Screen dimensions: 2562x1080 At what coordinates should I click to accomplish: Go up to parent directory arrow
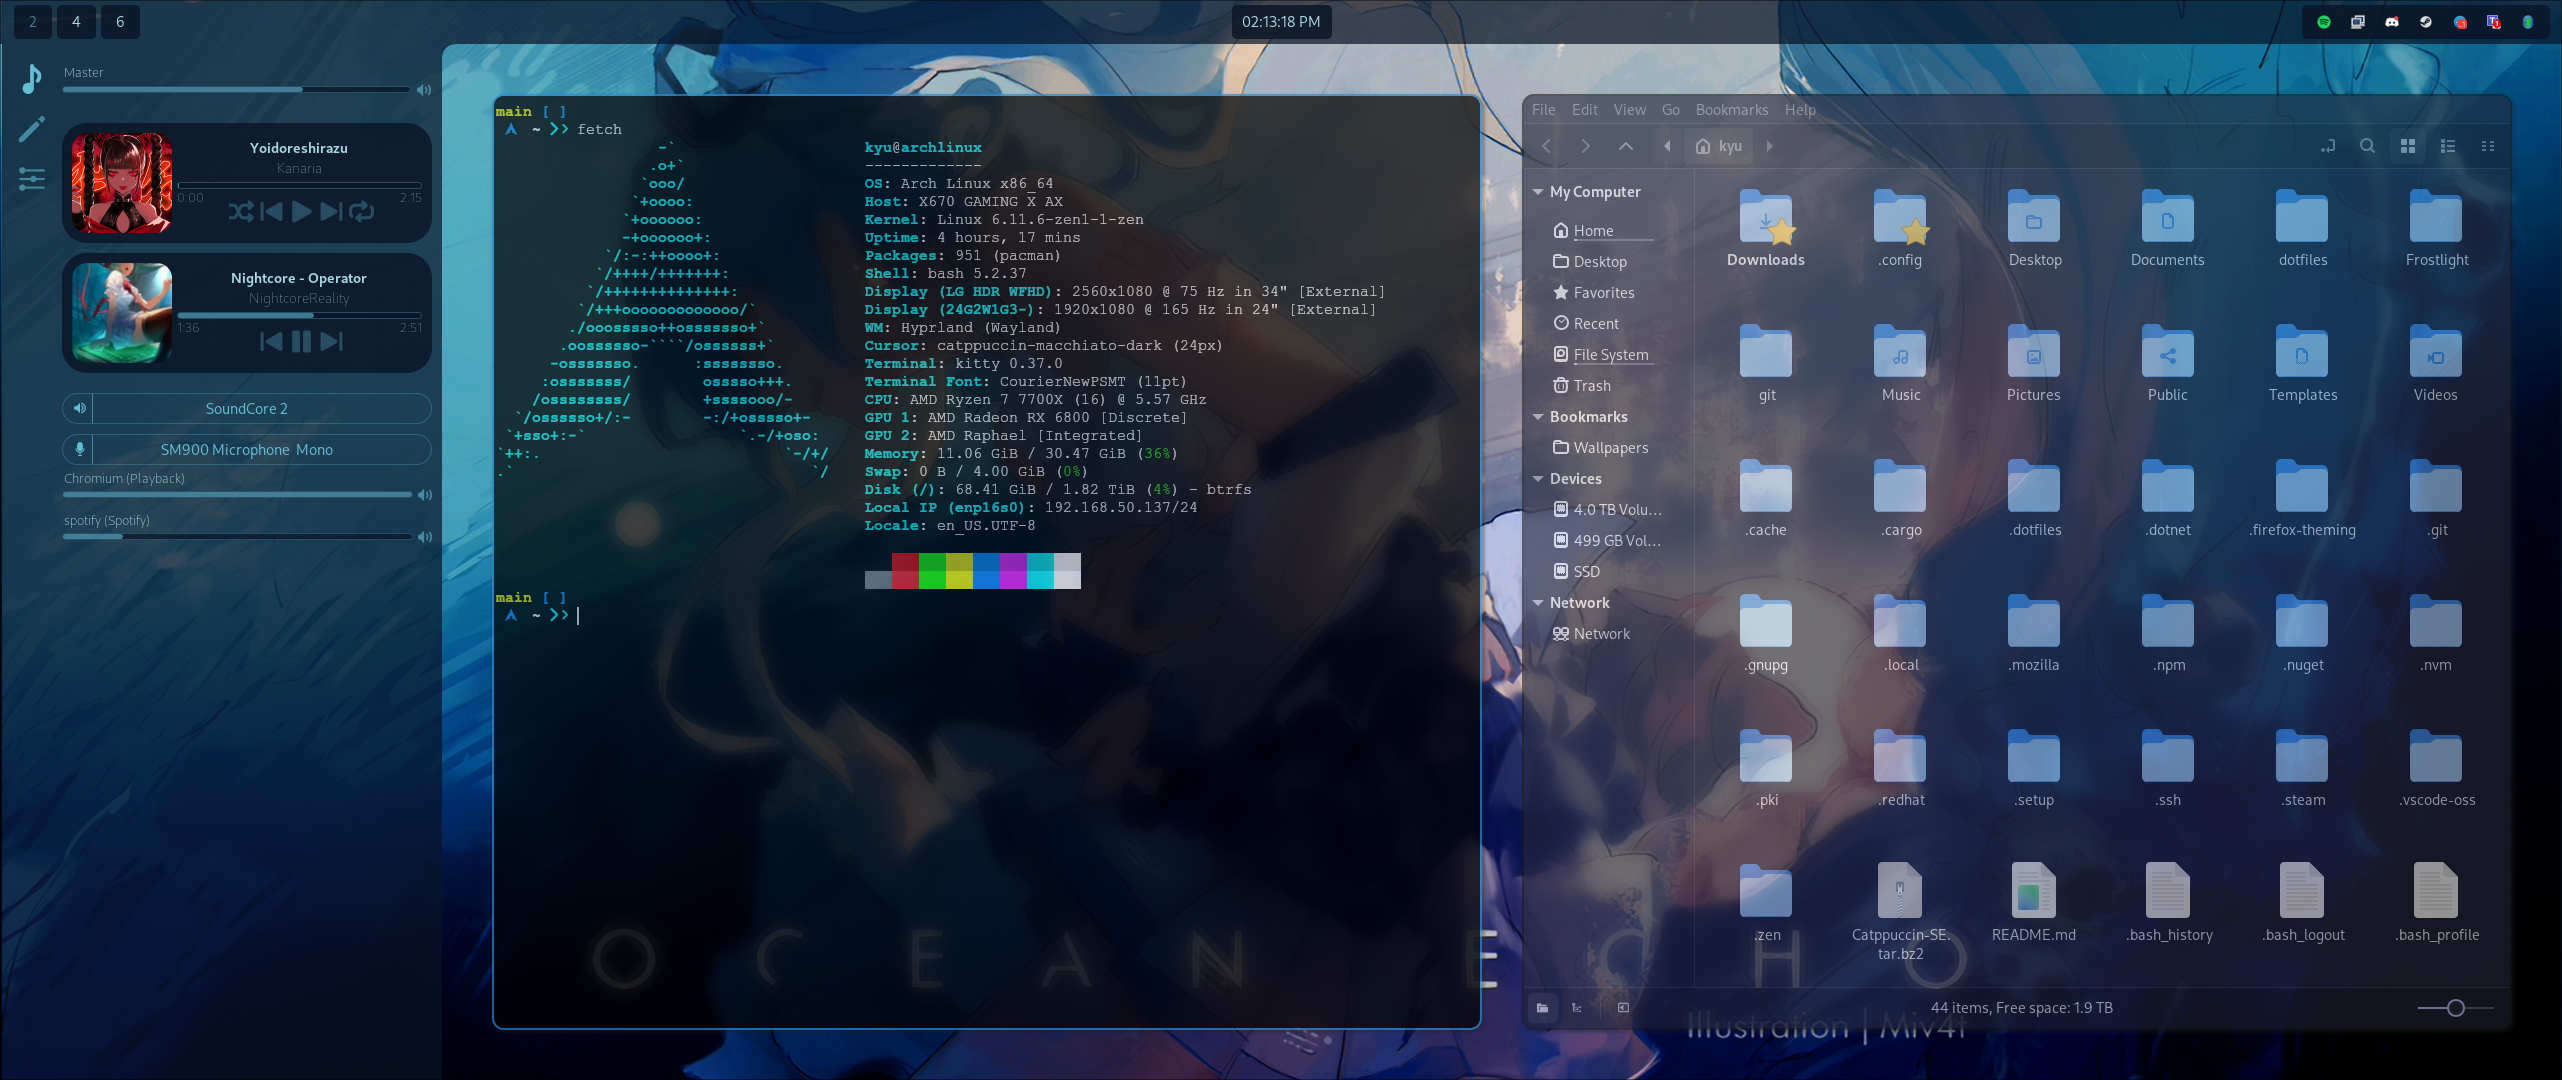tap(1626, 146)
